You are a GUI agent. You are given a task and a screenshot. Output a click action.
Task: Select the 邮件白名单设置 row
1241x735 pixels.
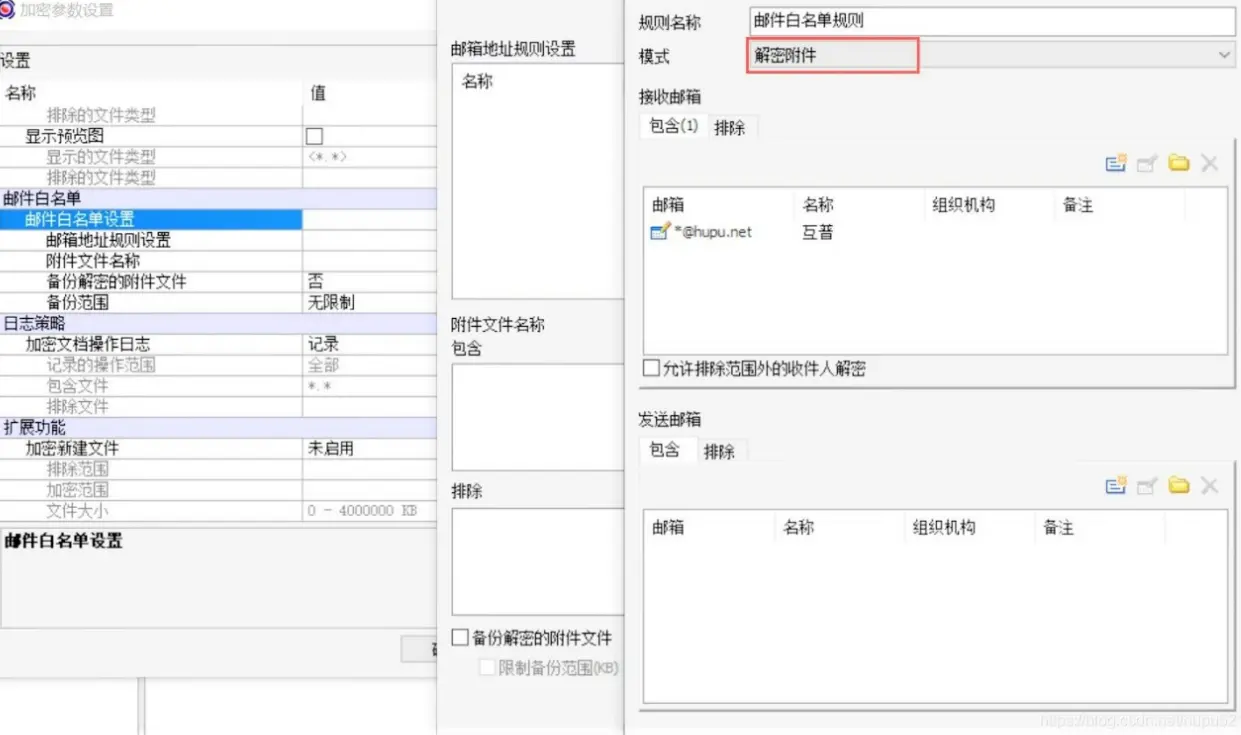pos(150,219)
